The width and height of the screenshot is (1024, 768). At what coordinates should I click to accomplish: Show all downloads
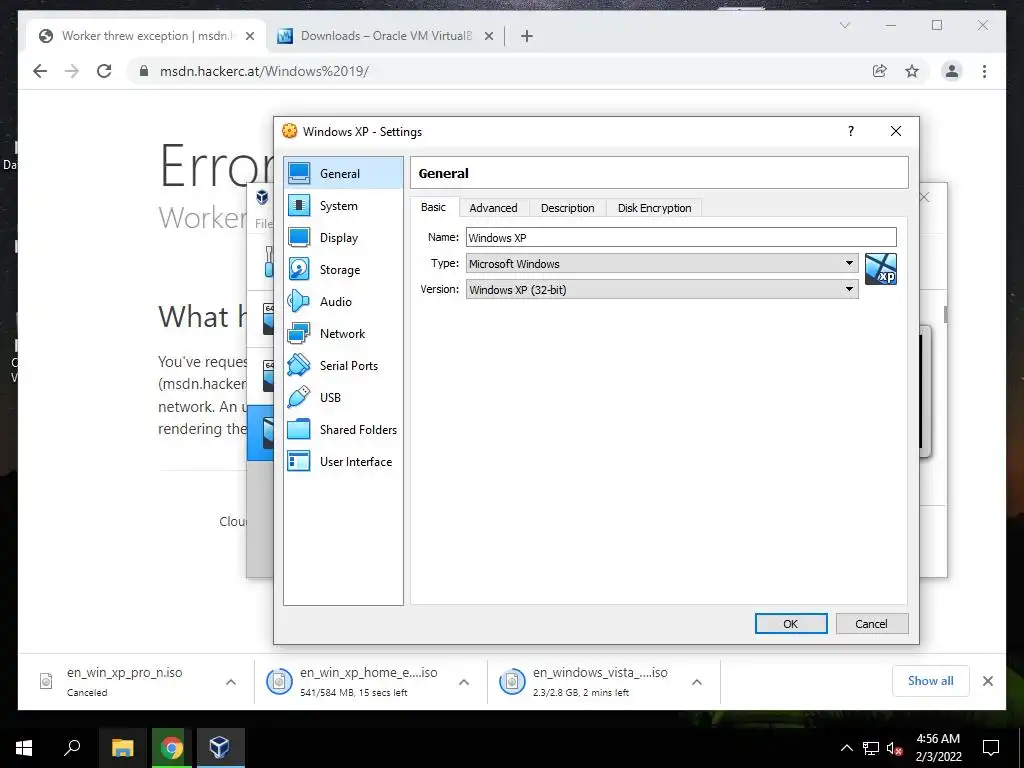click(x=931, y=681)
